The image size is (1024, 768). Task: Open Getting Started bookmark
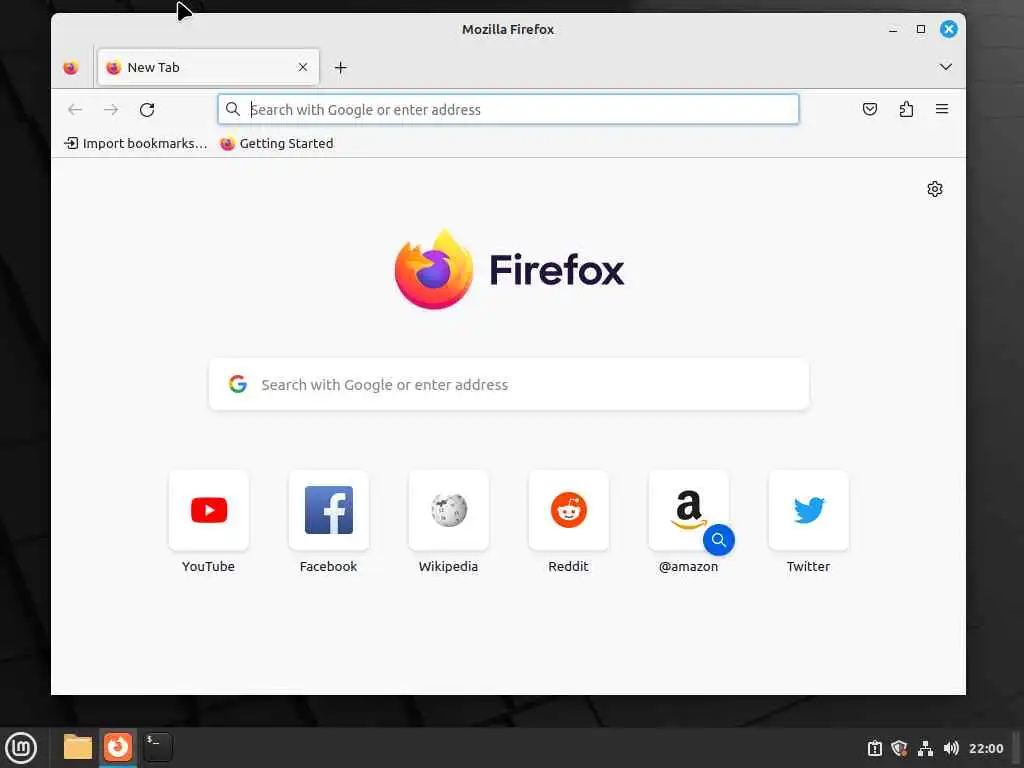tap(276, 143)
